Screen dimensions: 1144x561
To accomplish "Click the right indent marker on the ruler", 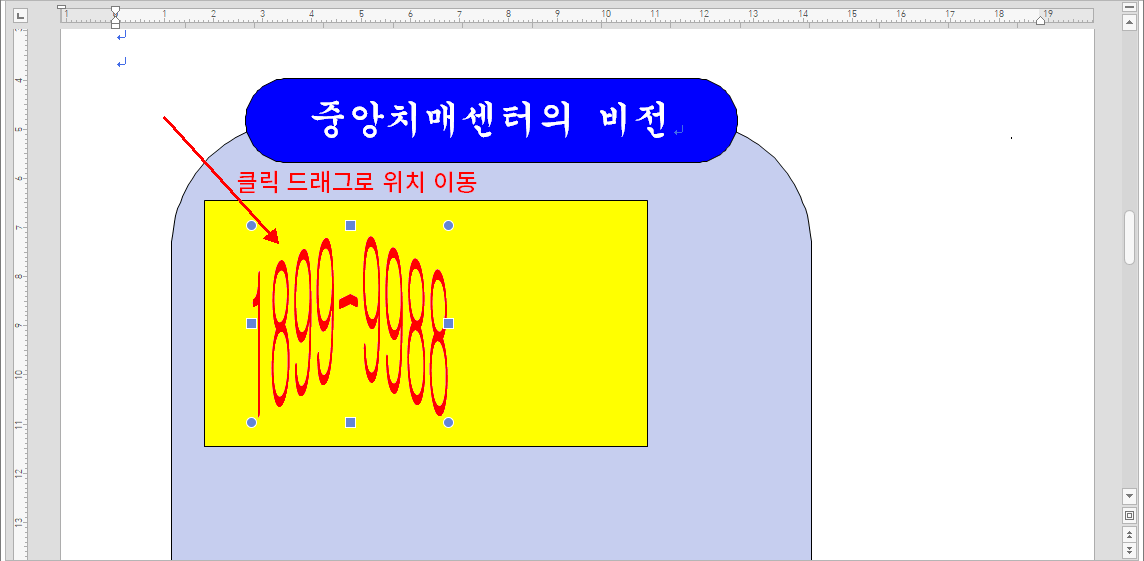I will [x=1040, y=20].
